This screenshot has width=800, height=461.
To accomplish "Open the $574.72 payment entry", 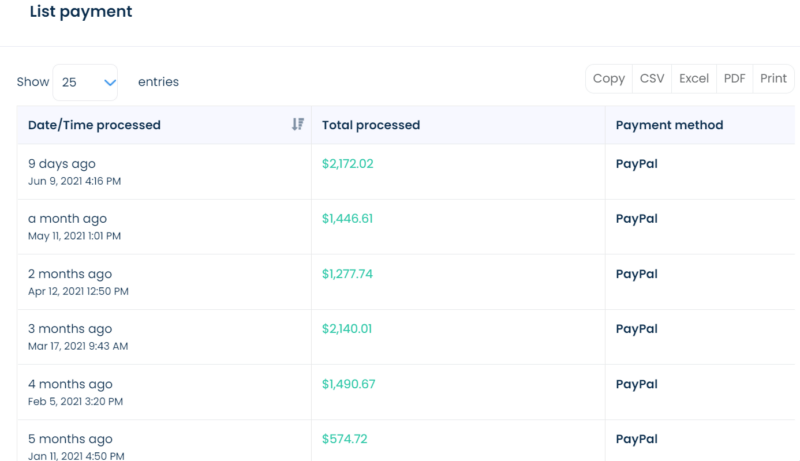I will pos(345,439).
